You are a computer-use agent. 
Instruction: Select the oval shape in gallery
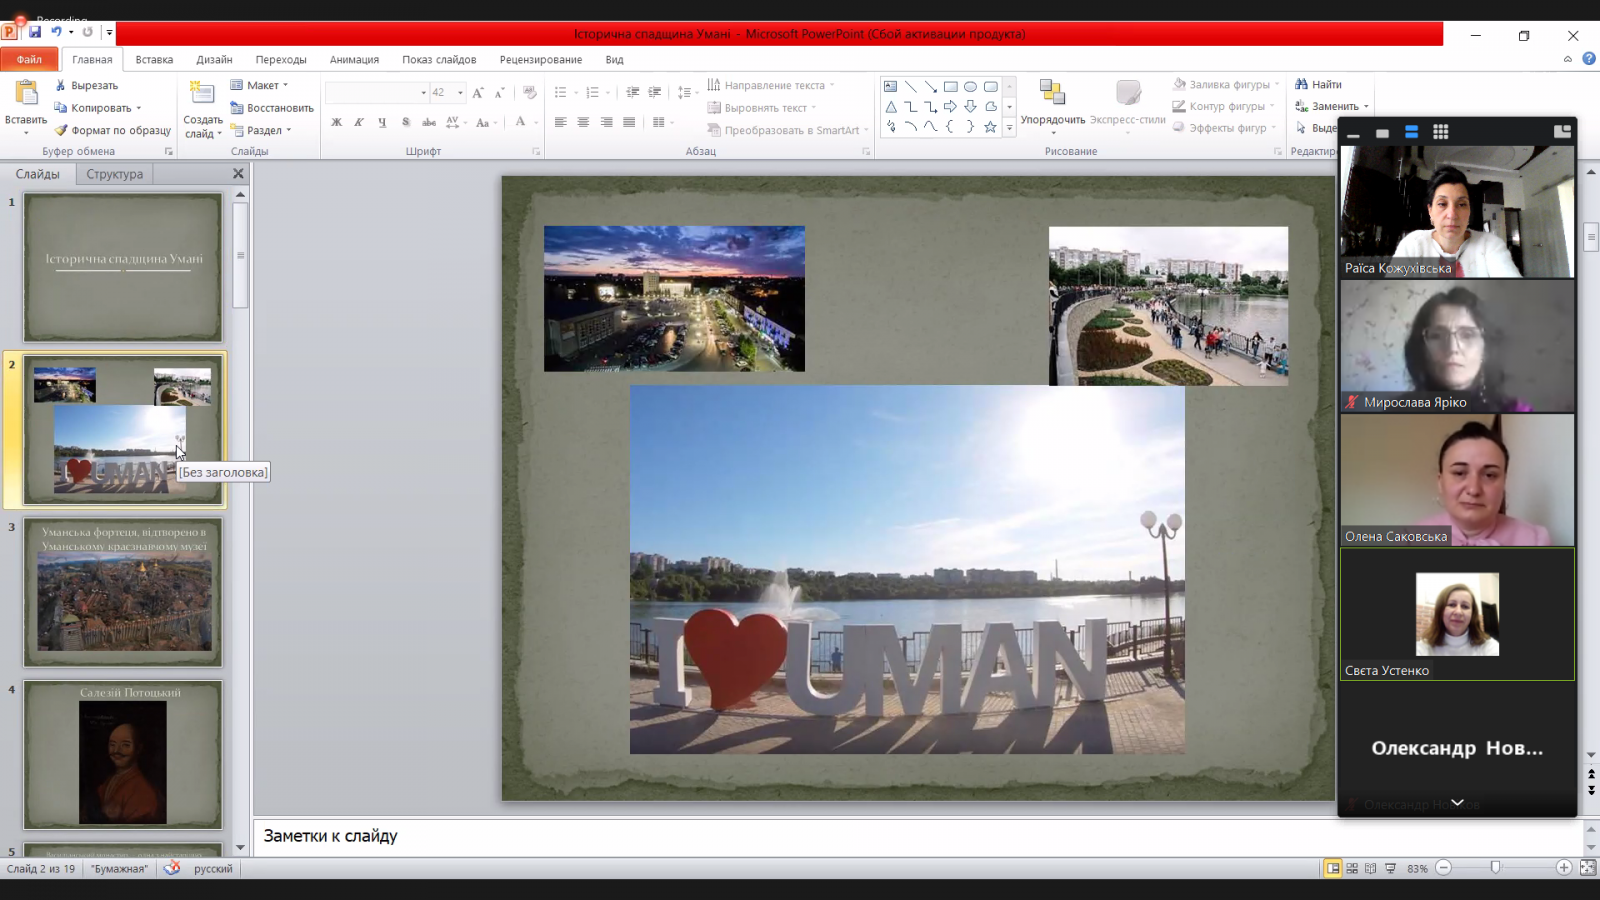(970, 87)
